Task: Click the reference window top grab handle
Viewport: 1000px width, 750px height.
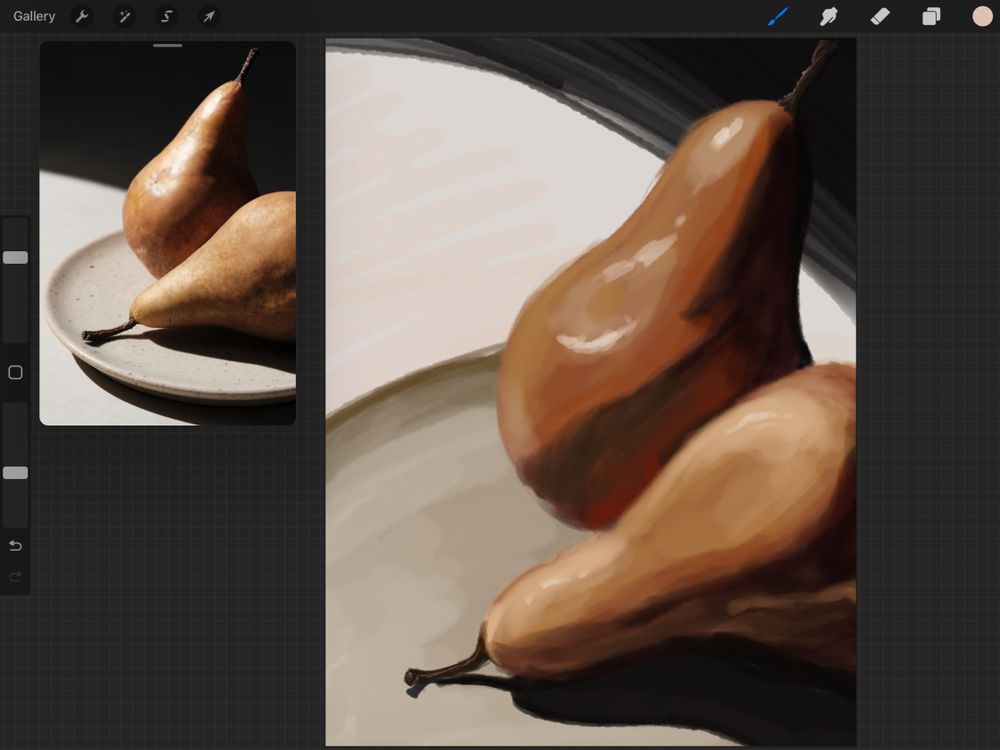Action: (x=168, y=46)
